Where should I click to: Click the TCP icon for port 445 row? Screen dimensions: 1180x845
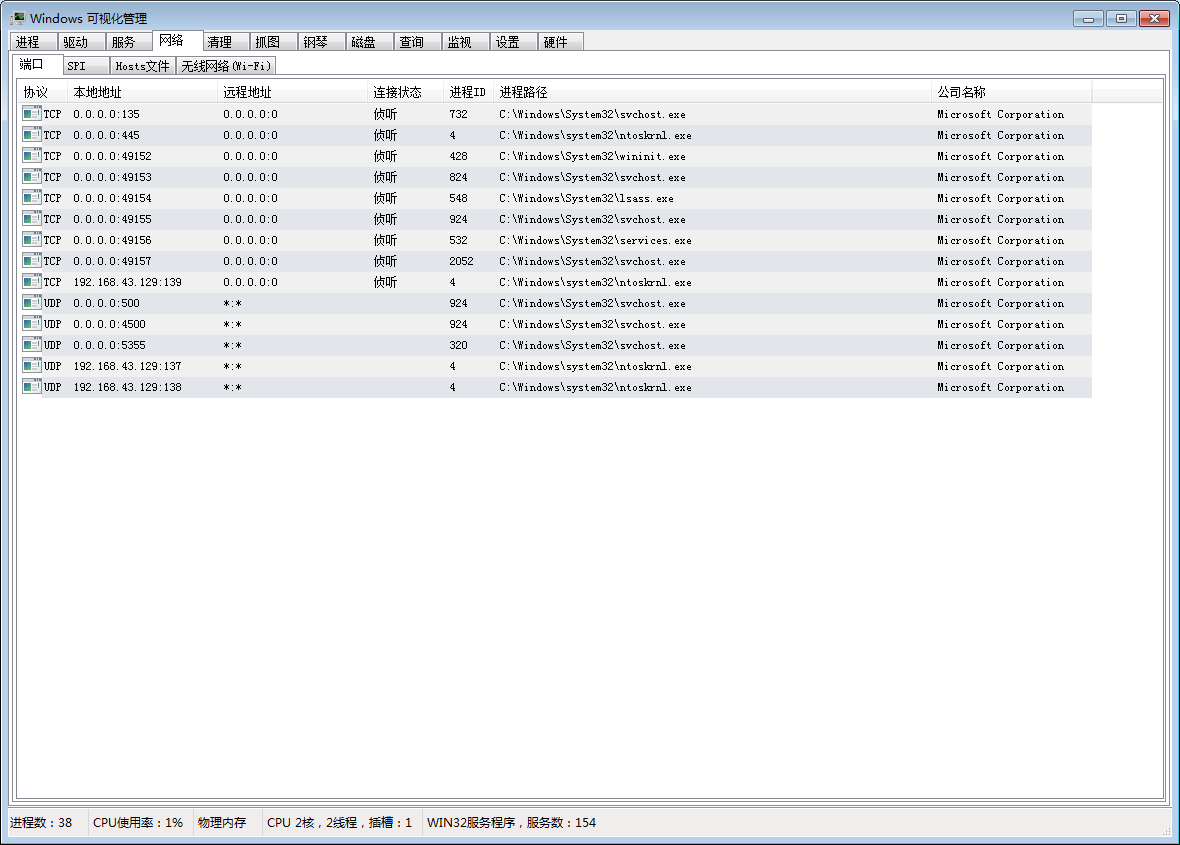[x=32, y=135]
